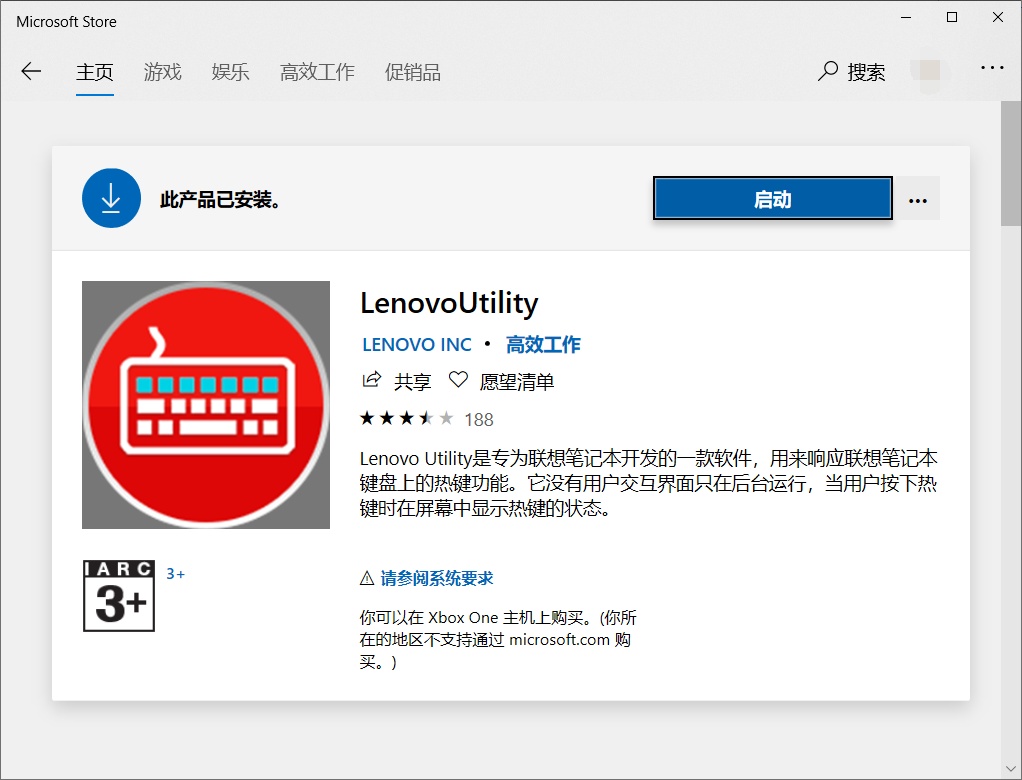Launch the app with 启动 button
Screen dimensions: 1022x780
(x=773, y=199)
